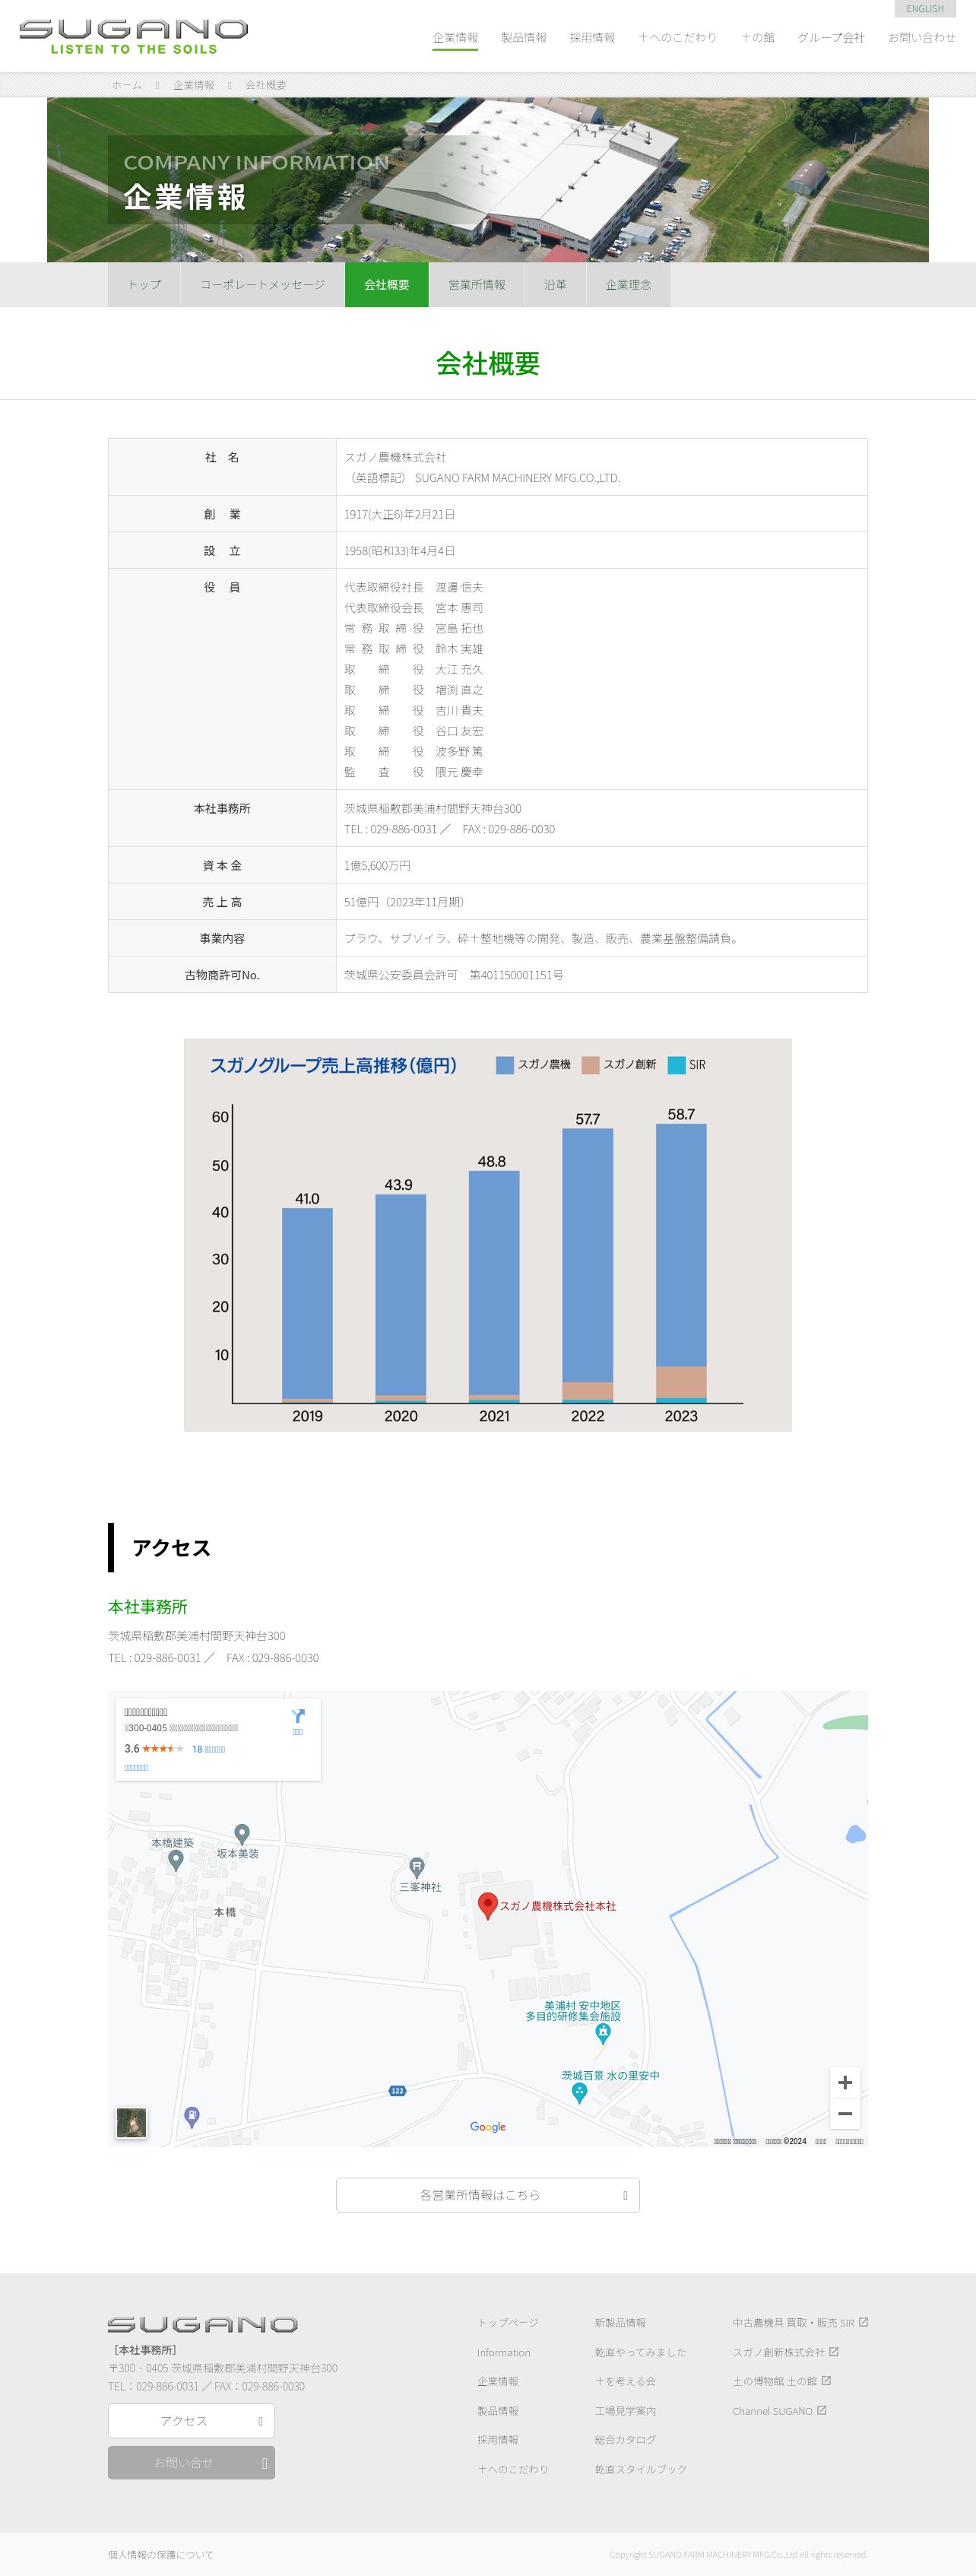
Task: Click the 茨城百景 水の里安中 map marker
Action: coord(578,2093)
